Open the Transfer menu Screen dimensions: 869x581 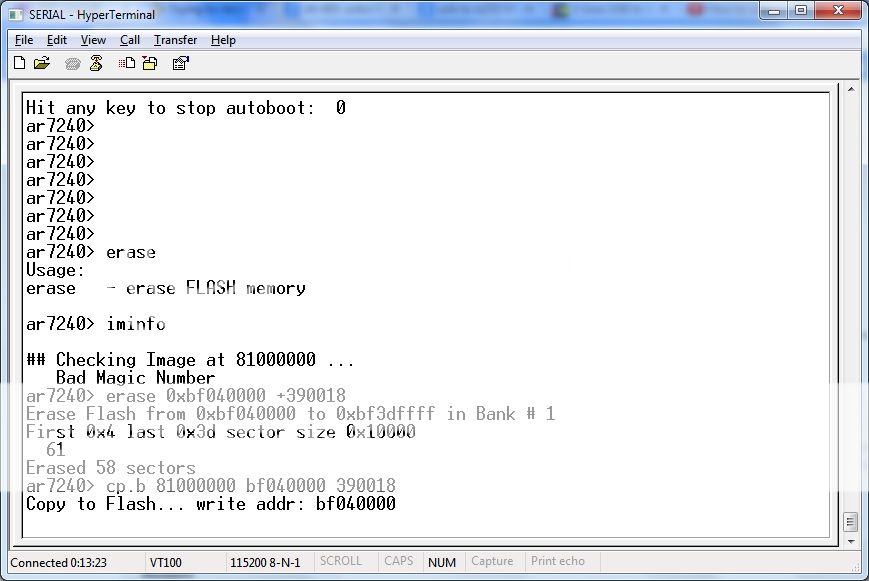tap(175, 40)
